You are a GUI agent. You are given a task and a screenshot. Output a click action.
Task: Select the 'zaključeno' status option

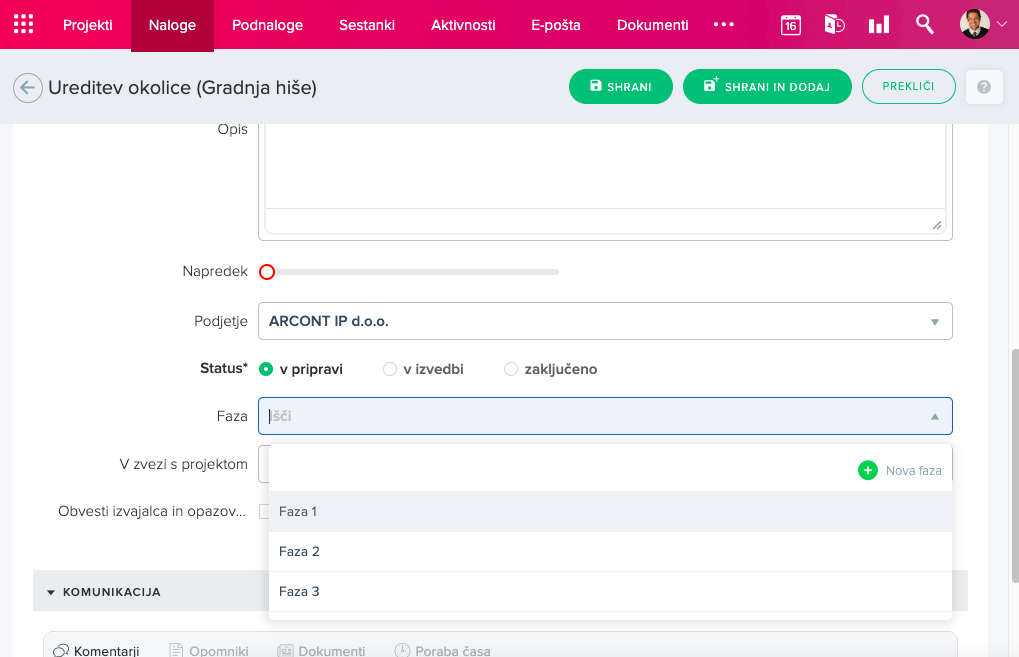511,369
